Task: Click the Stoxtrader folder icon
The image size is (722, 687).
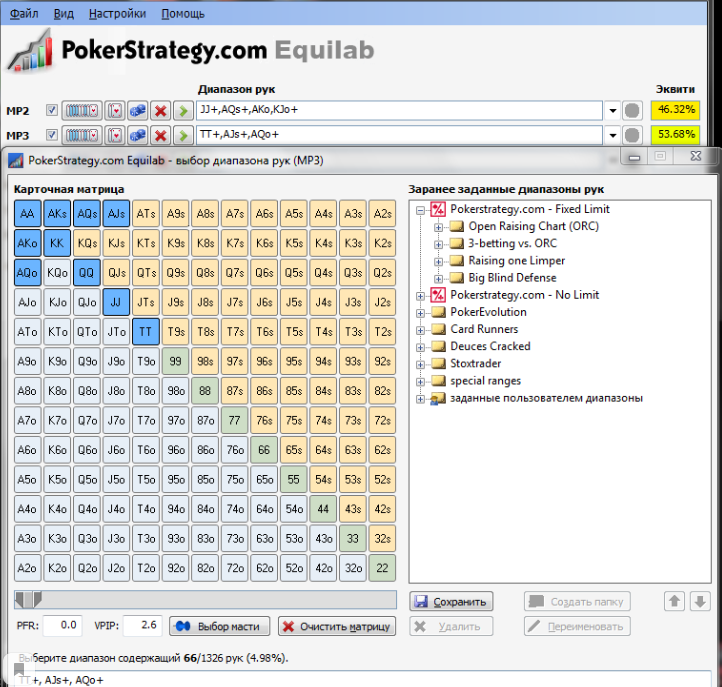Action: coord(438,364)
